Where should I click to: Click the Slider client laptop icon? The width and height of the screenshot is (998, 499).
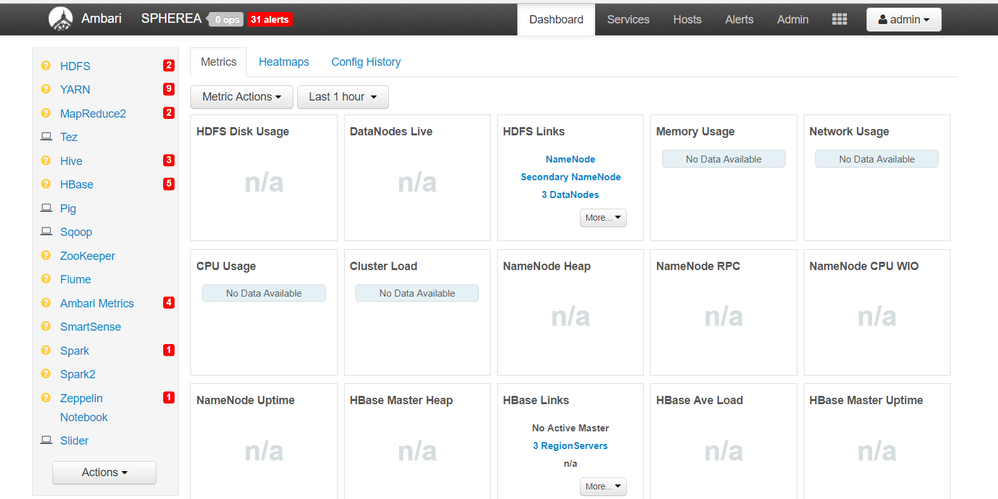tap(46, 441)
